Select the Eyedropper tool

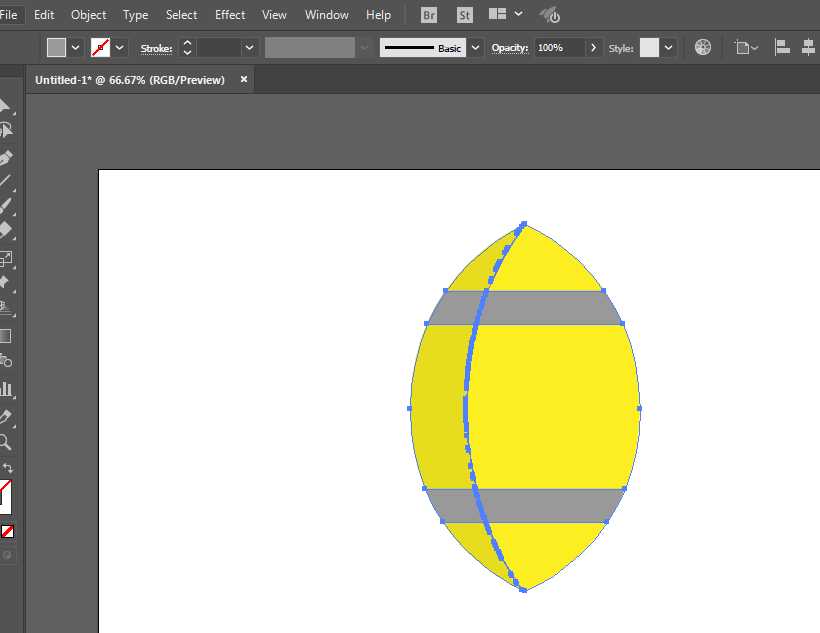click(5, 416)
